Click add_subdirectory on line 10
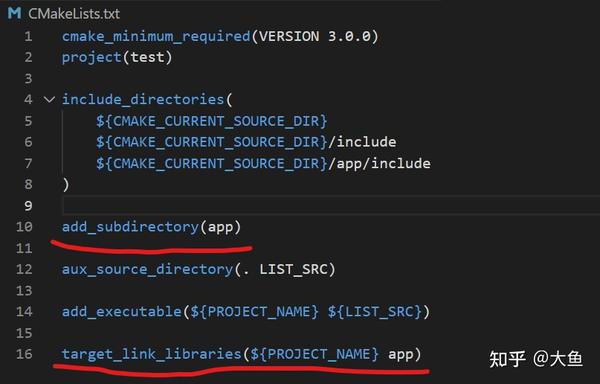600x384 pixels. click(130, 227)
